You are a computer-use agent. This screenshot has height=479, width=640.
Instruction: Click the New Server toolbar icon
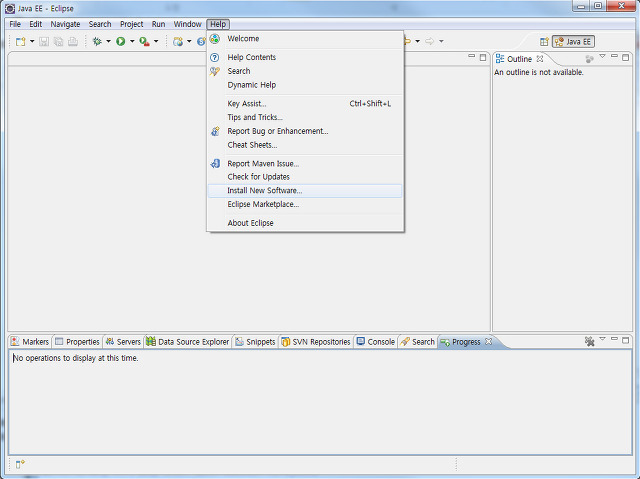click(178, 41)
